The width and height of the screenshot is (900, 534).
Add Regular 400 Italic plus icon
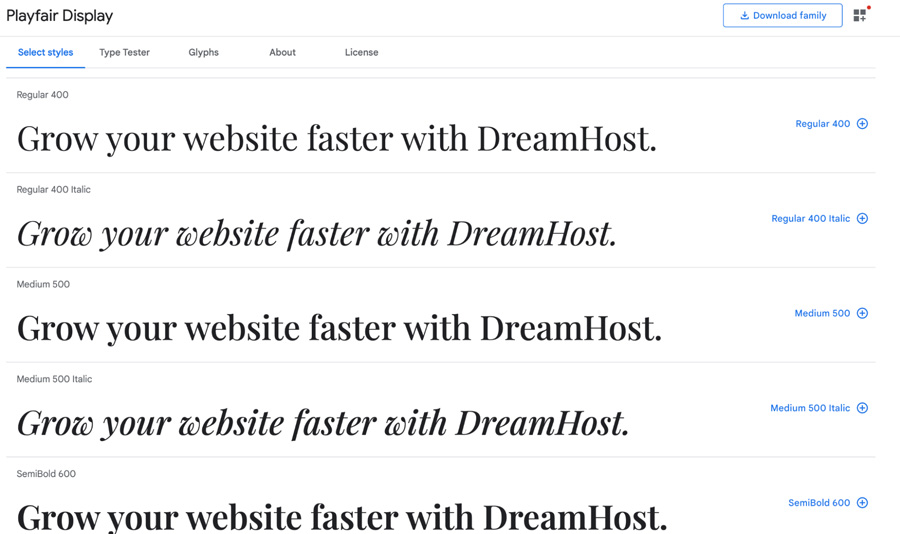862,218
